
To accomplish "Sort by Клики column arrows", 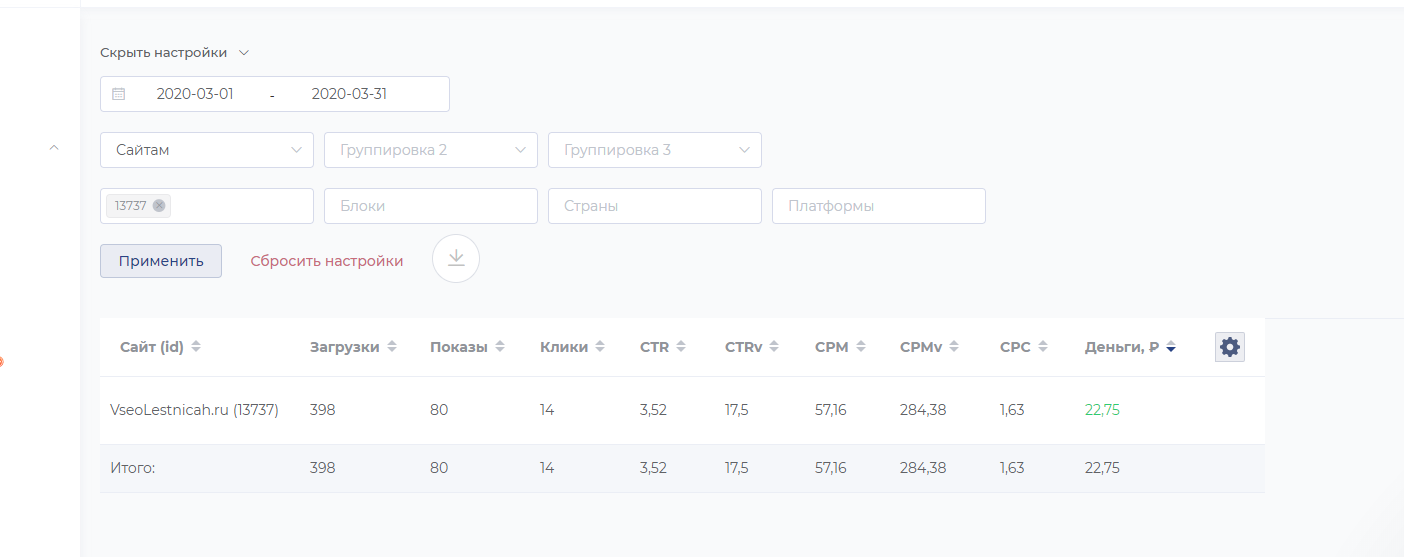I will [600, 347].
